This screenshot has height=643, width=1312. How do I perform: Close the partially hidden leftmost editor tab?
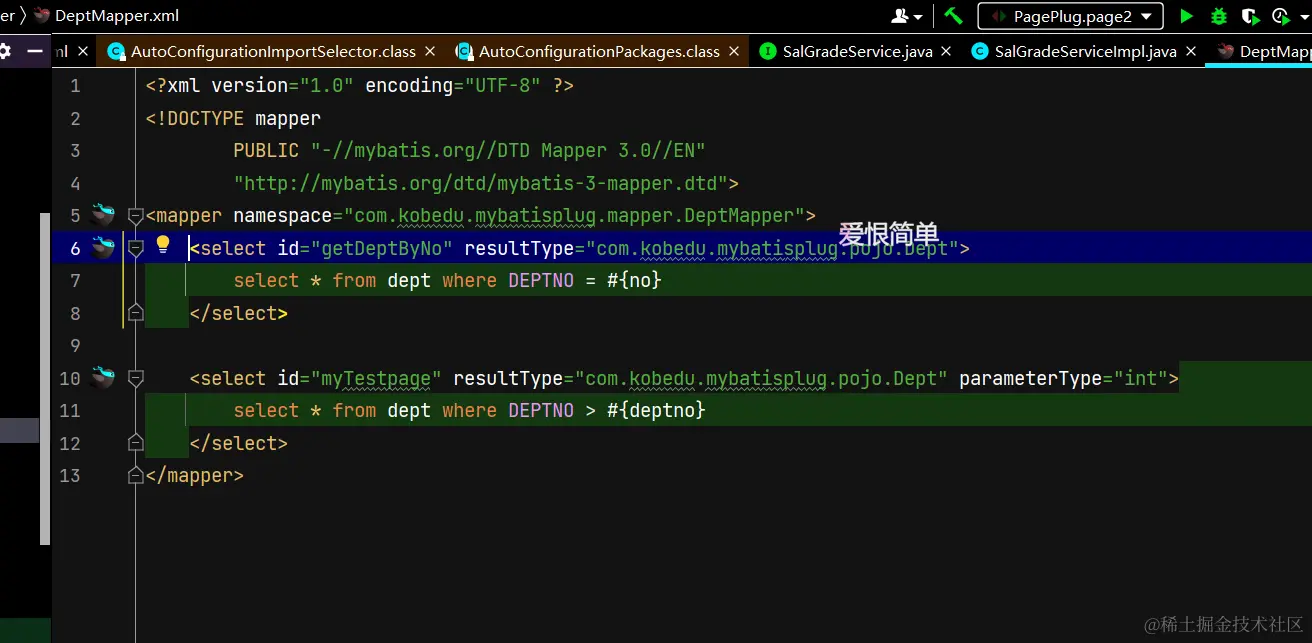pyautogui.click(x=83, y=50)
